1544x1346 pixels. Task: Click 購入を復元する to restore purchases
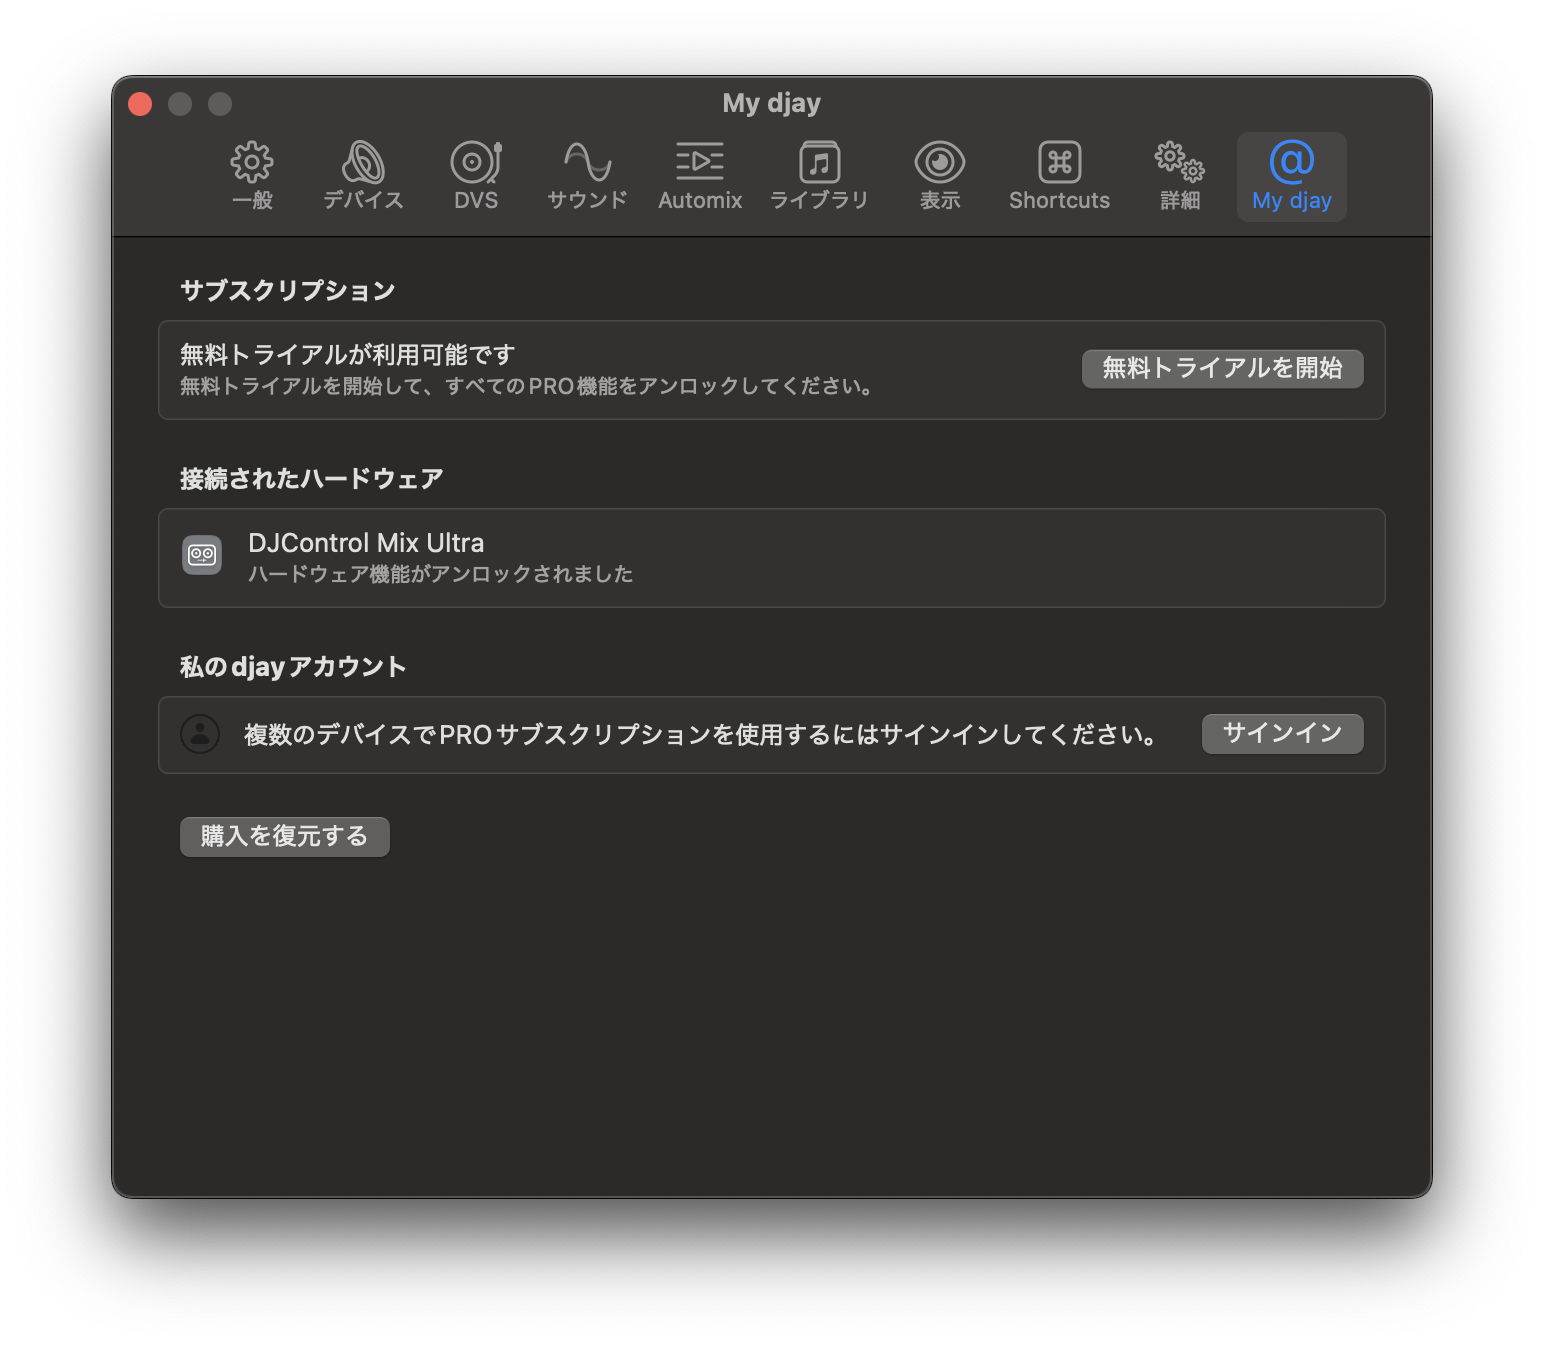click(x=284, y=836)
